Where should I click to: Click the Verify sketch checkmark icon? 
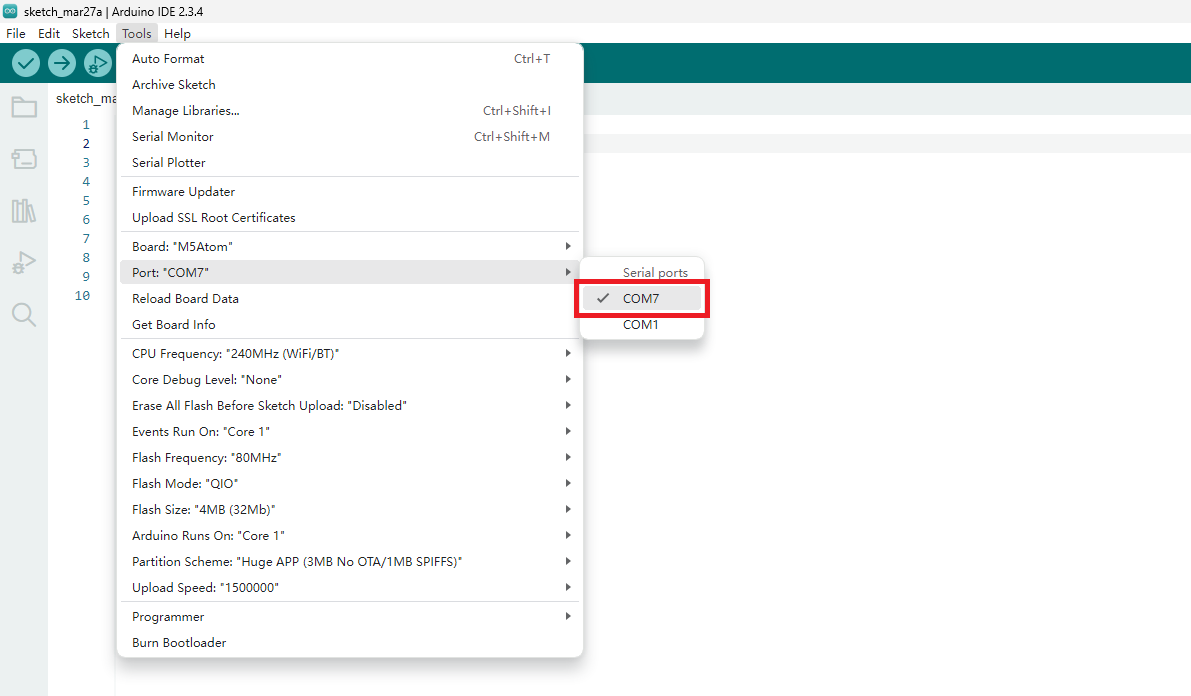pyautogui.click(x=26, y=63)
